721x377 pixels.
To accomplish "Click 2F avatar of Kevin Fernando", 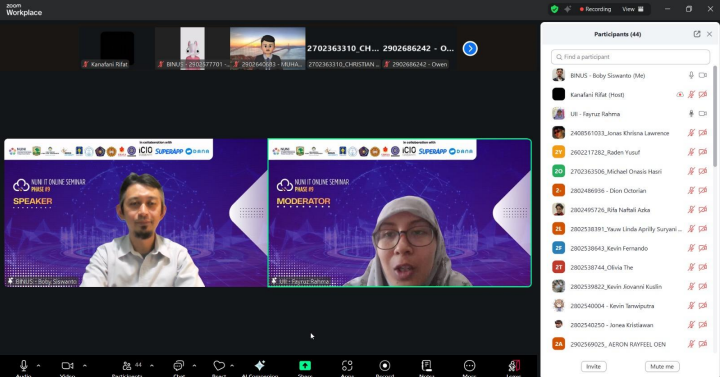I will click(558, 248).
